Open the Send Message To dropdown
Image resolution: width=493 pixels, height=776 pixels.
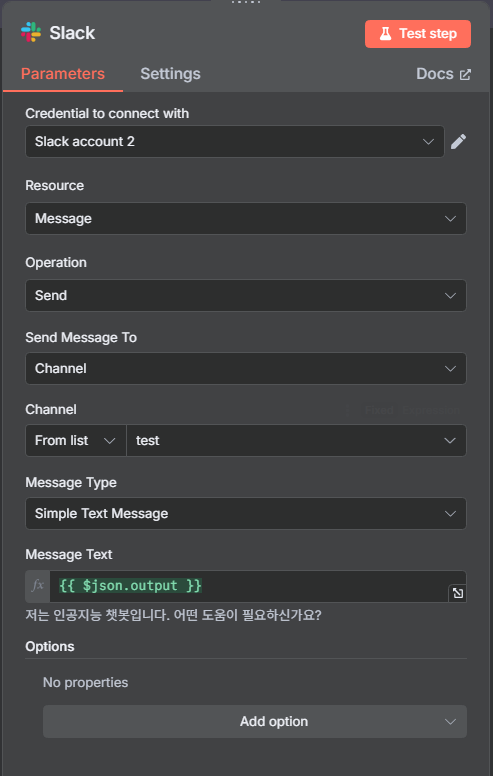tap(246, 368)
